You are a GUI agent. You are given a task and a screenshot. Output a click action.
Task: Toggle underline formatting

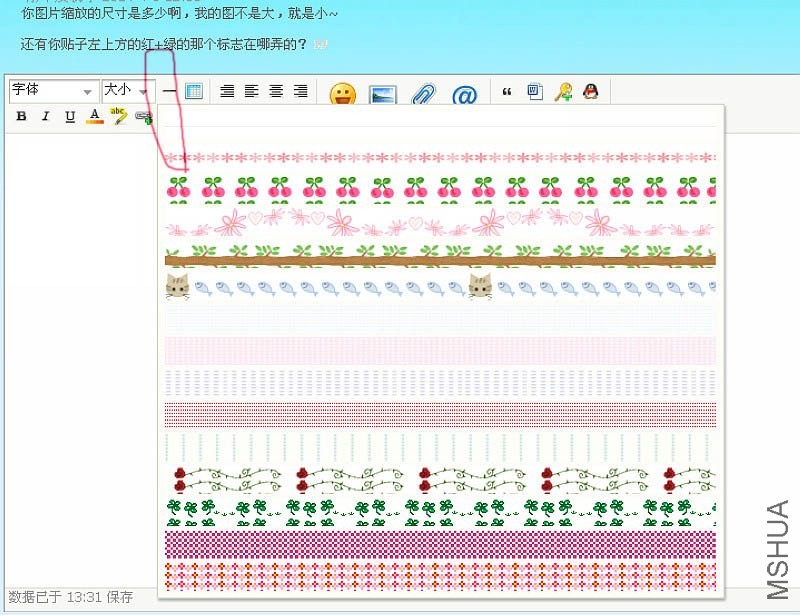point(69,116)
